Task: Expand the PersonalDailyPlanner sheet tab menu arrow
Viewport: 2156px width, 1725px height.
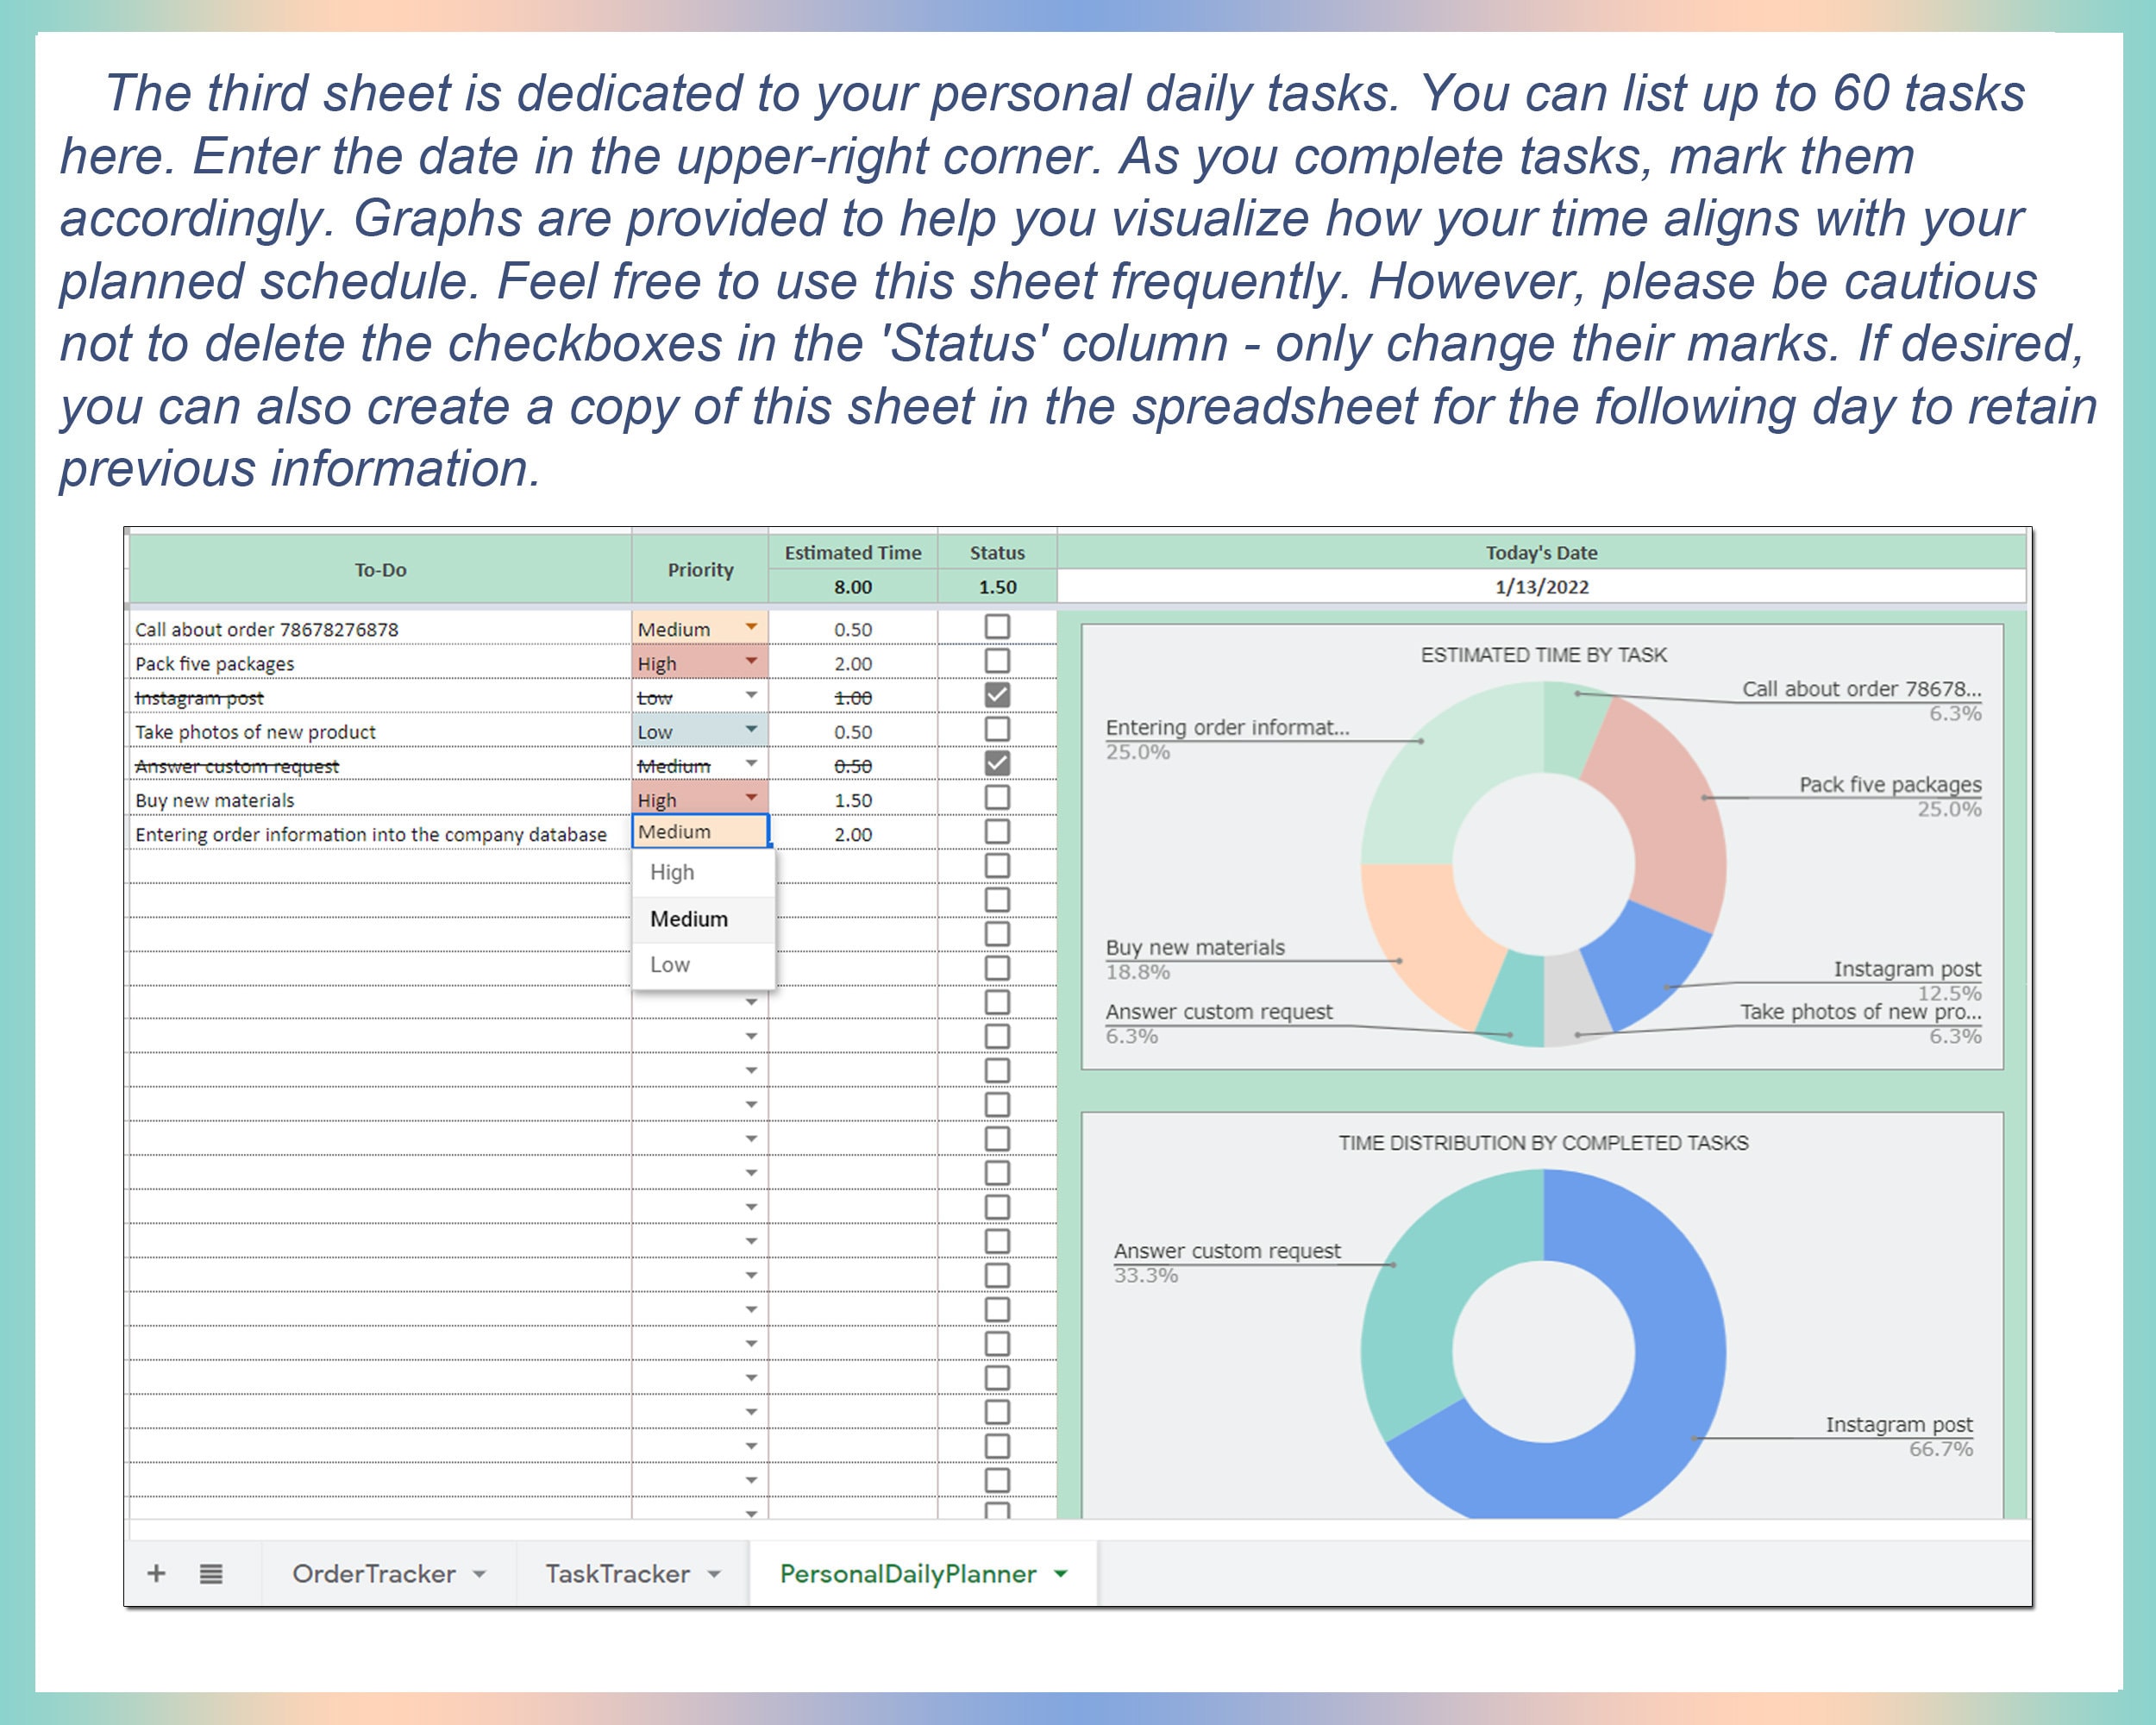Action: (1060, 1573)
